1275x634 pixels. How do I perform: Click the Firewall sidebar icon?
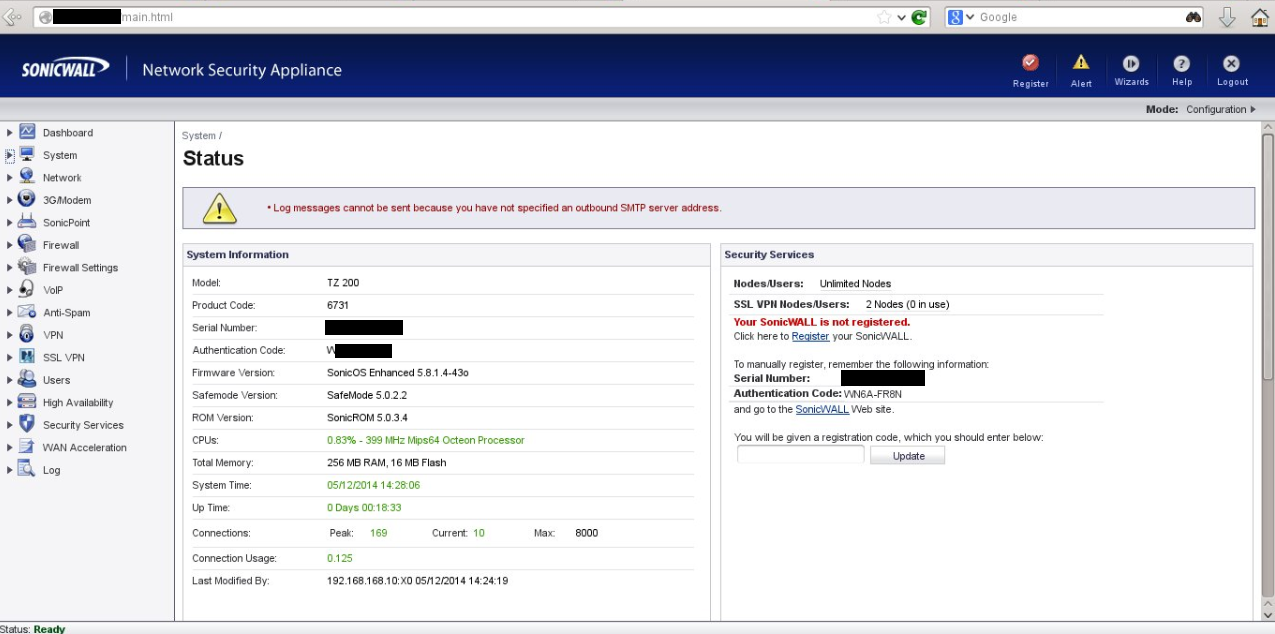tap(27, 245)
